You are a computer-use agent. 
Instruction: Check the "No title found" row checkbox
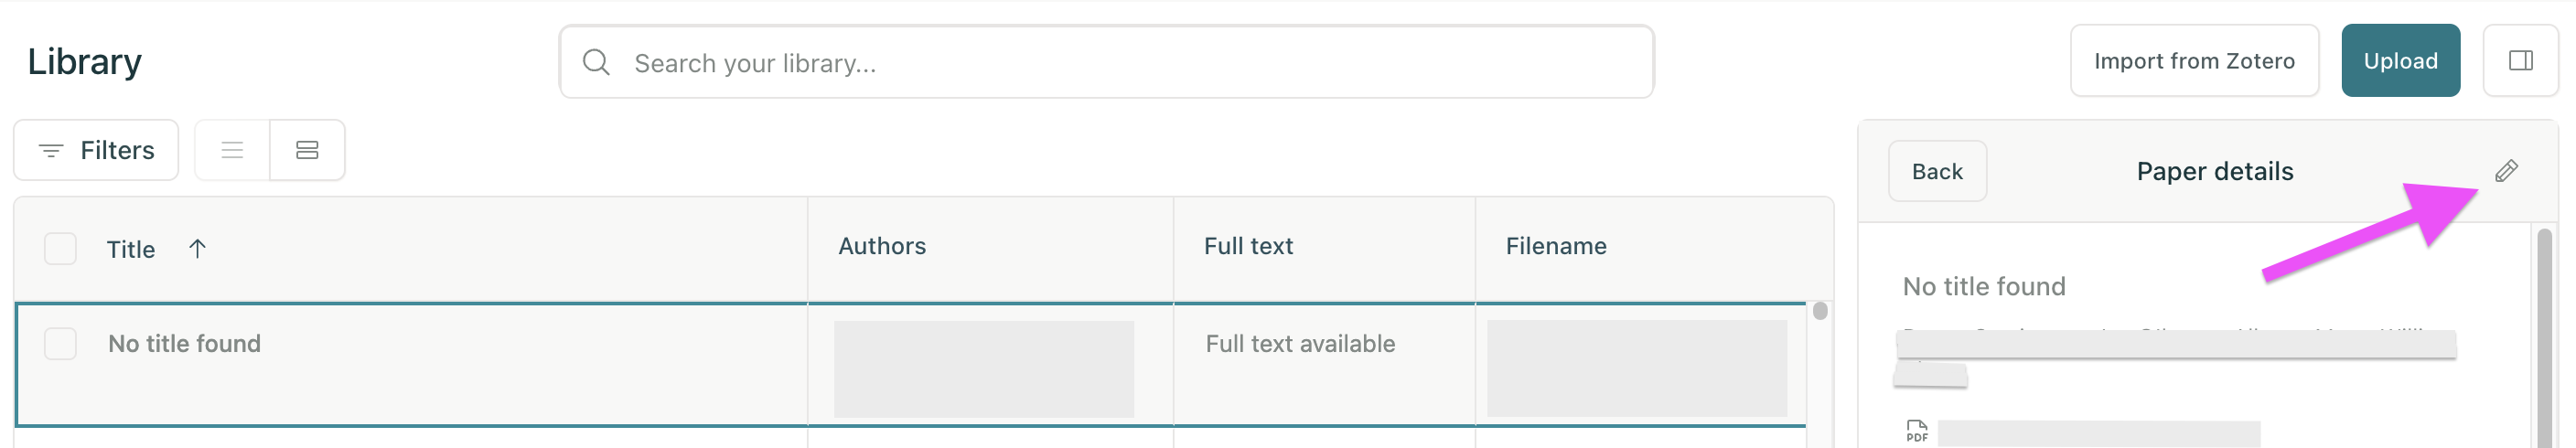[x=60, y=343]
